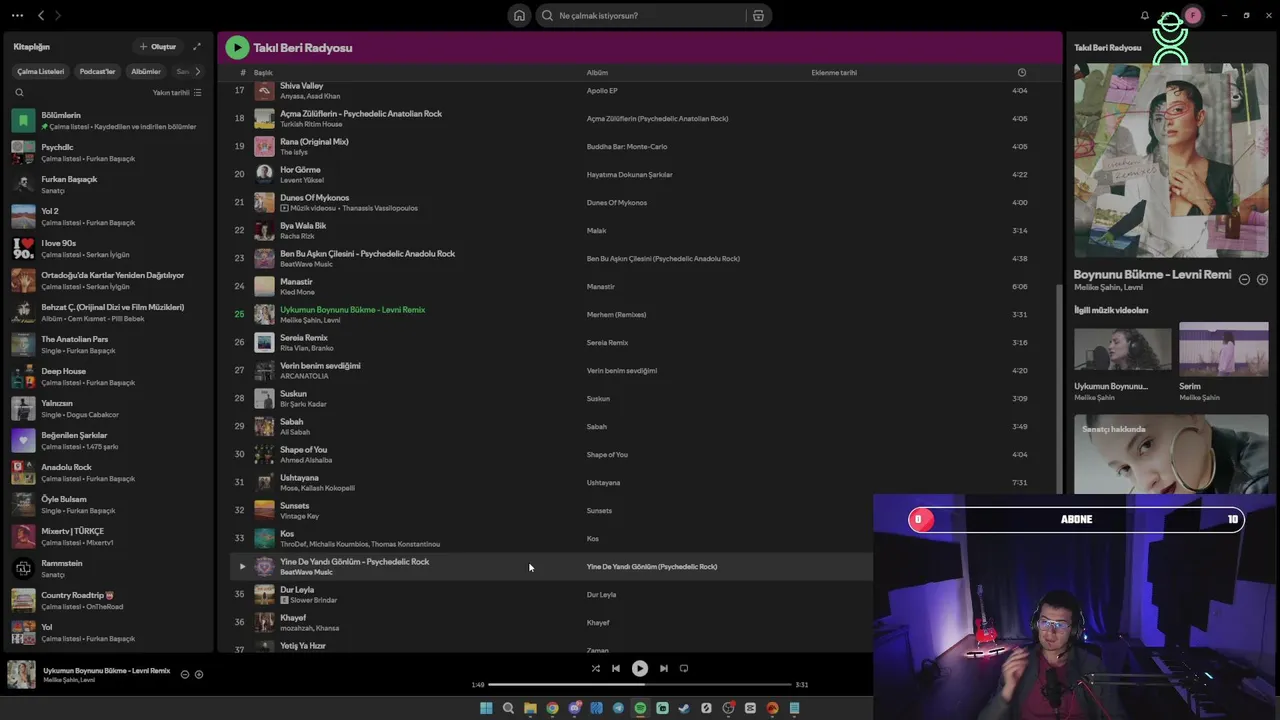The height and width of the screenshot is (720, 1280).
Task: Open the Home page icon
Action: coord(519,15)
